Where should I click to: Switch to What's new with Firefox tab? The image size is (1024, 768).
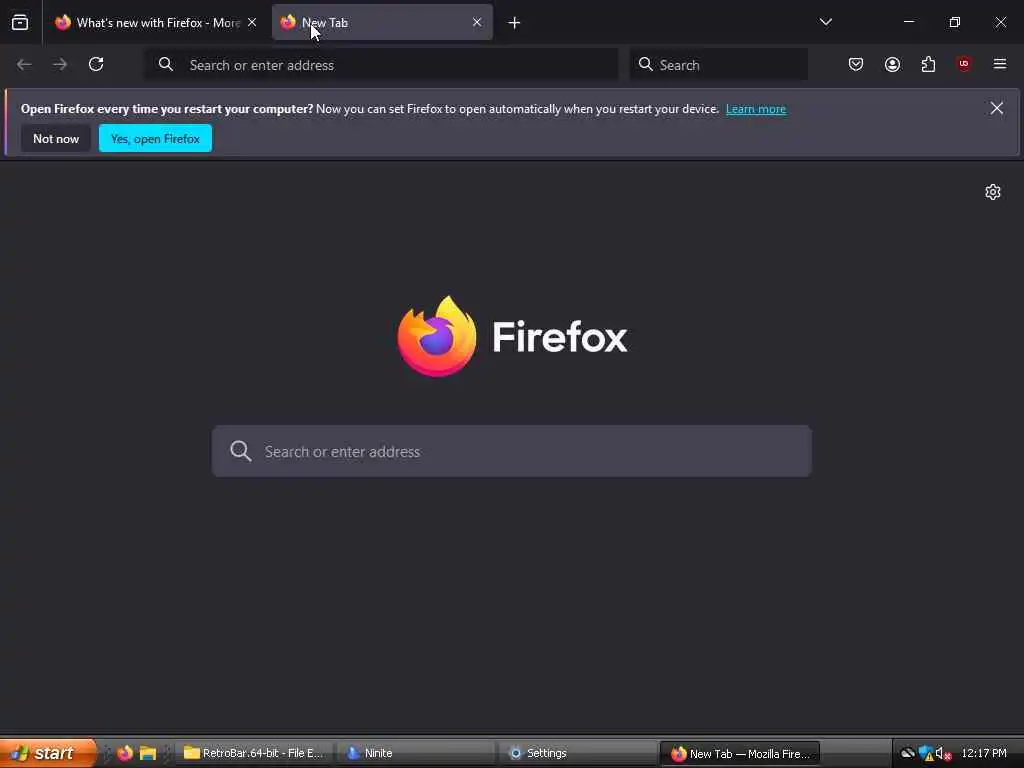click(x=155, y=22)
